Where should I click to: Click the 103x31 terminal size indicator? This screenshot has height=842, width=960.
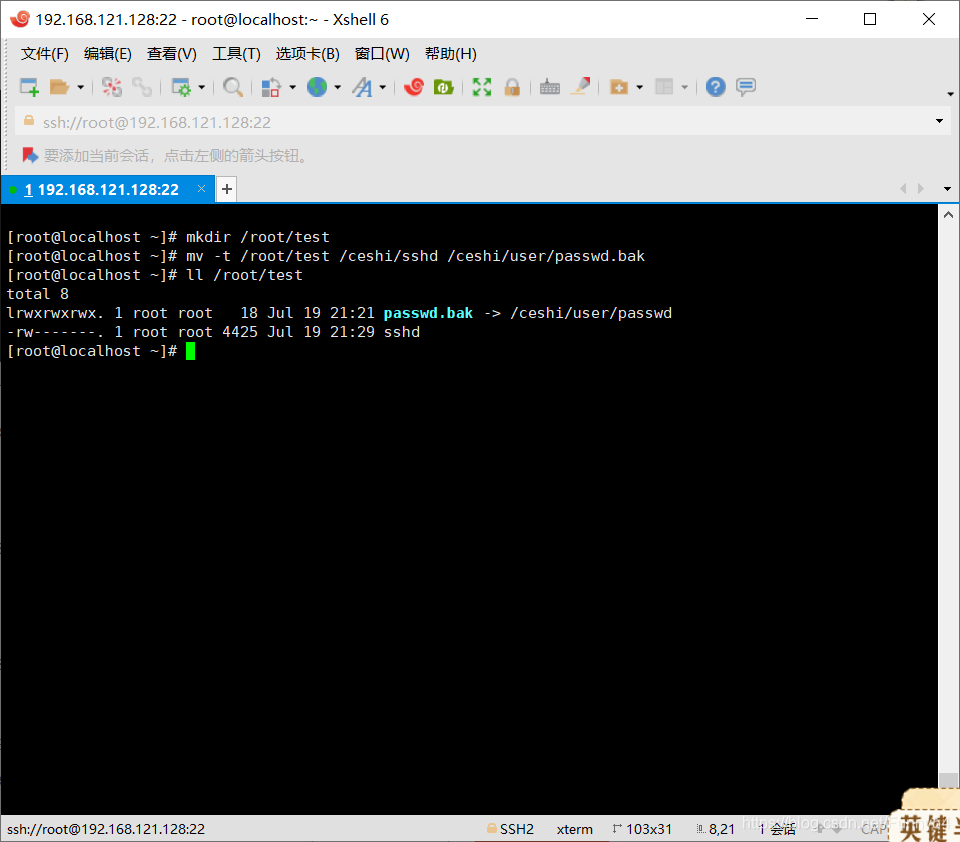pos(642,829)
